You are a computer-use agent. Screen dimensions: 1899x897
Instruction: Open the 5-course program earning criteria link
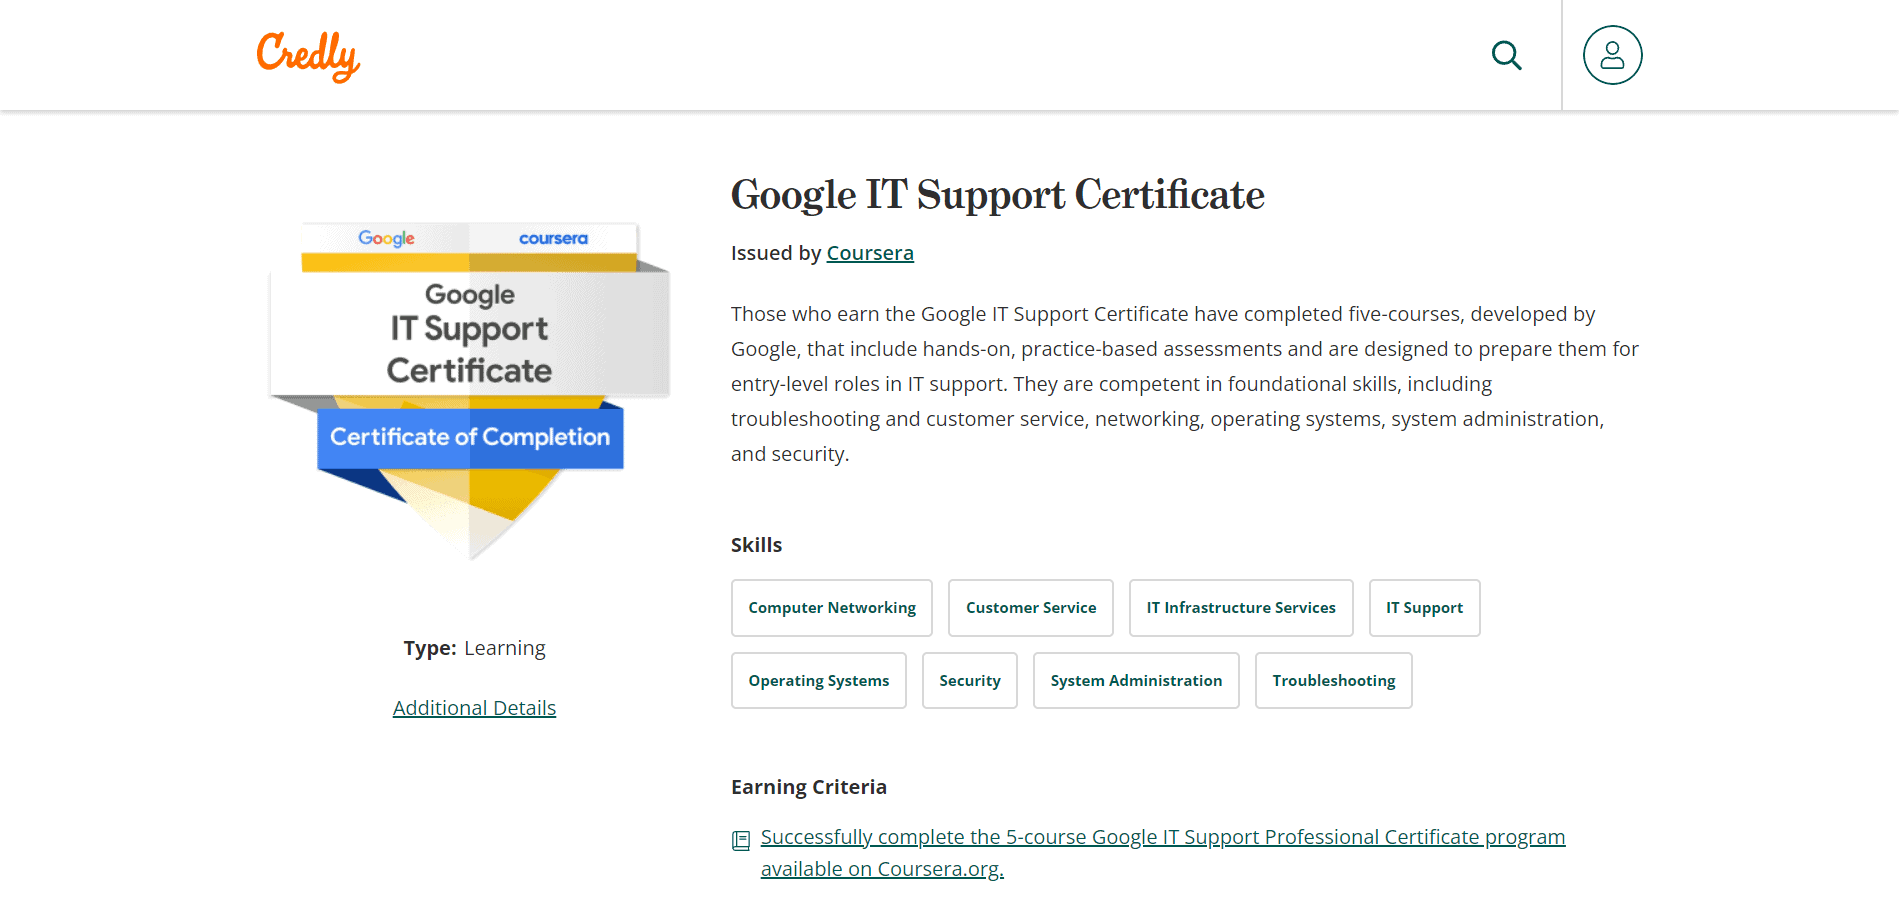click(1162, 853)
